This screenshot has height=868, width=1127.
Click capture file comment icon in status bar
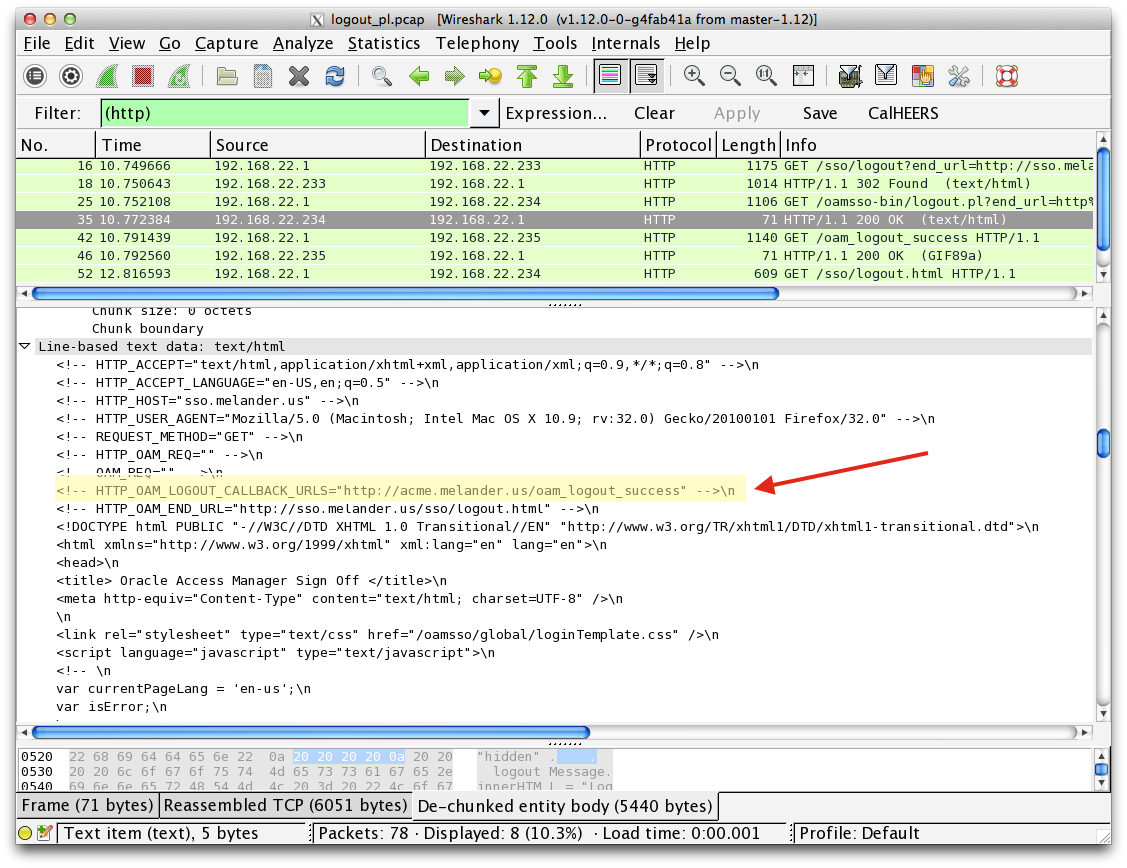[45, 834]
